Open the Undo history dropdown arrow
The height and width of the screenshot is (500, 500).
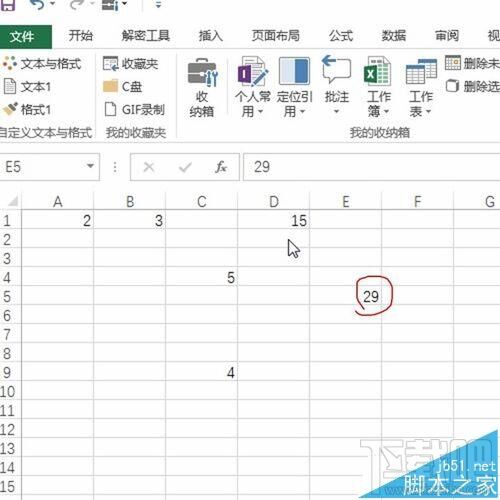click(x=53, y=4)
